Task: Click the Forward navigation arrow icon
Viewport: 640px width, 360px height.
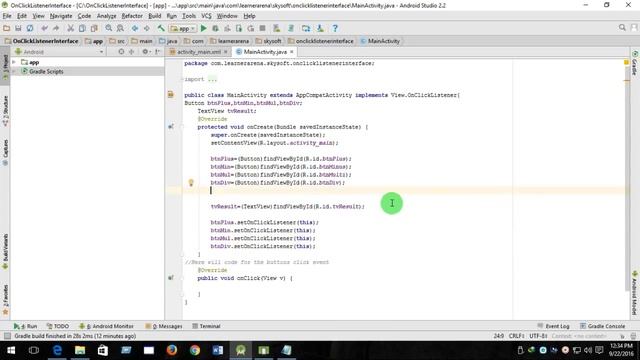Action: coord(146,28)
